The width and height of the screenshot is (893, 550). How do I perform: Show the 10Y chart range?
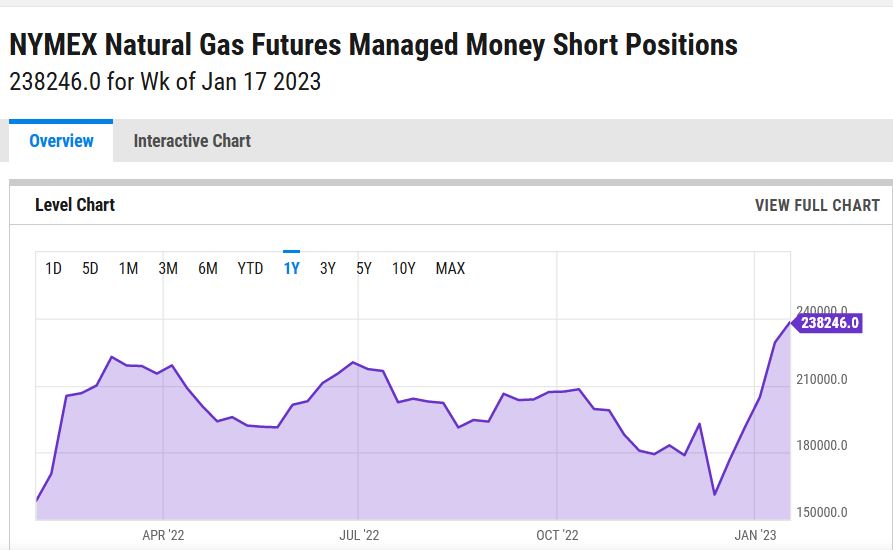(x=403, y=268)
